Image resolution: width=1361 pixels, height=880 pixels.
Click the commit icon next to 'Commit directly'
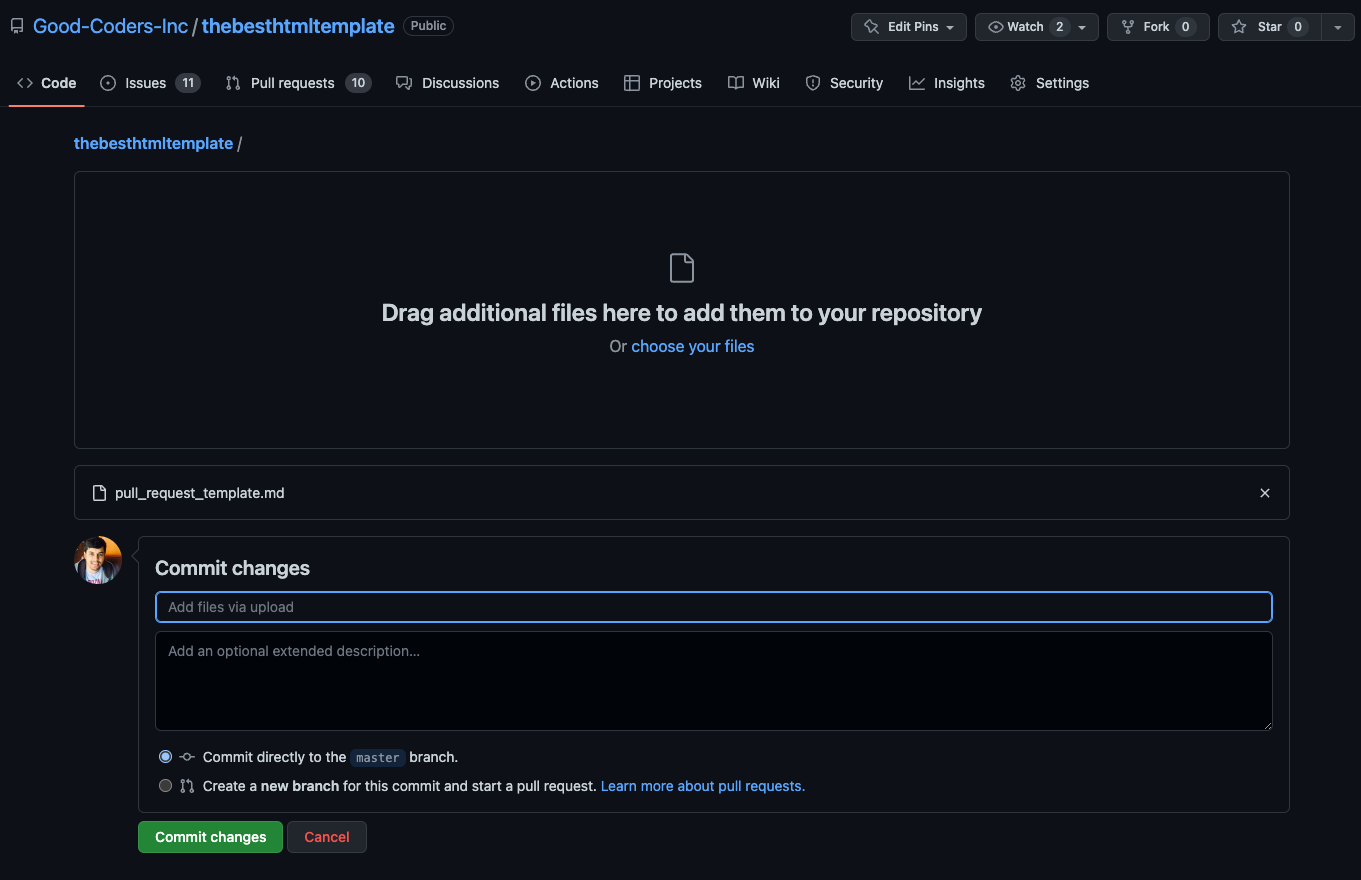pyautogui.click(x=187, y=757)
